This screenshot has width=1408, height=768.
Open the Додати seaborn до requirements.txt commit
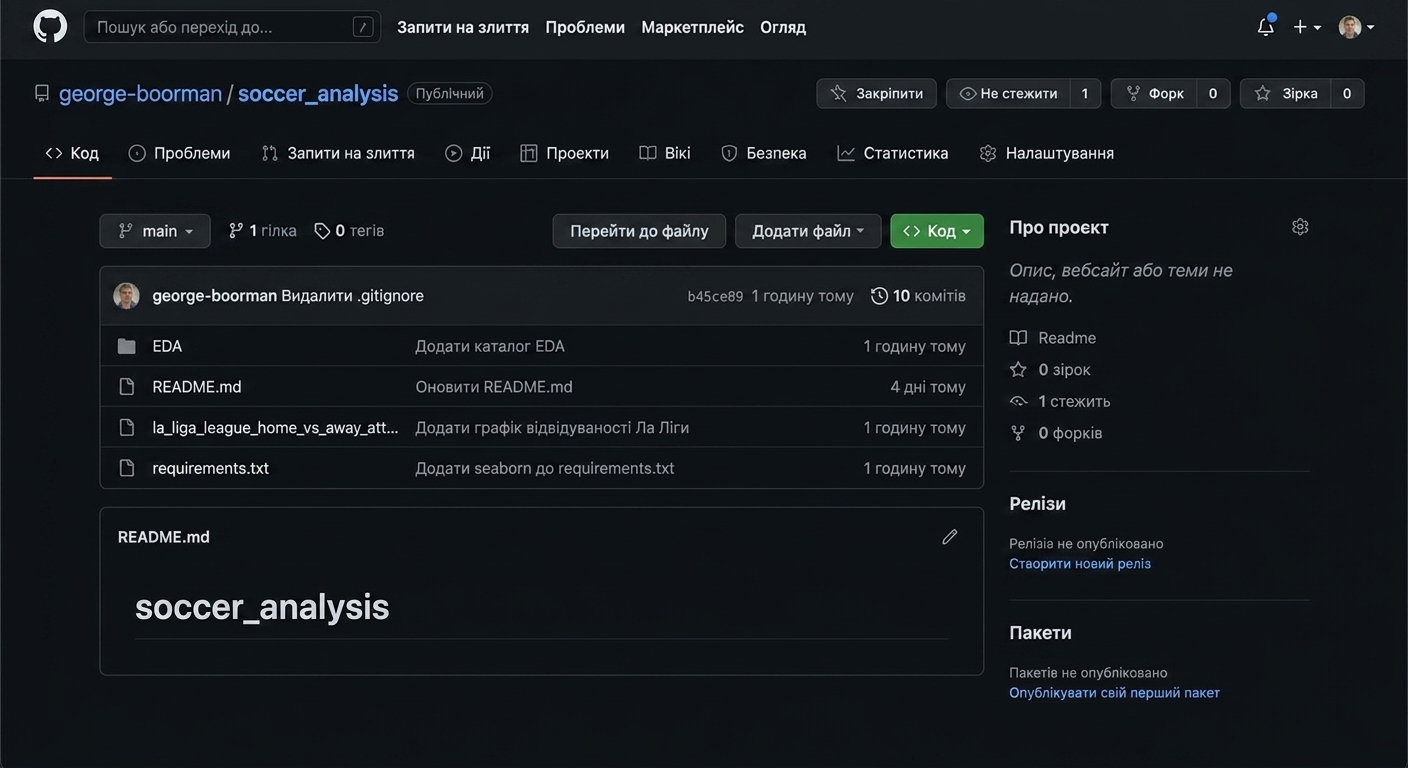(545, 468)
